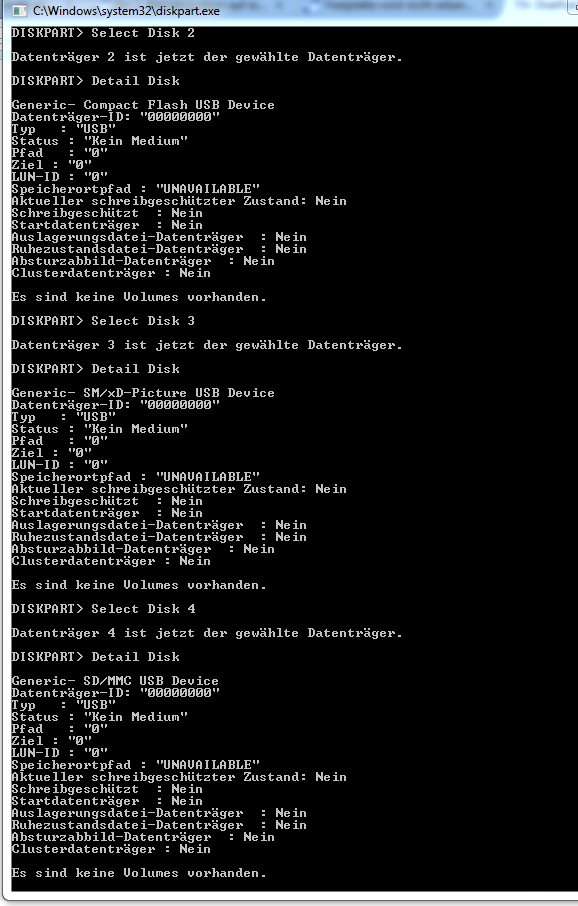
Task: Click 'Datenträger 2 ist jetzt der gewählte Datenträger' line
Action: click(x=207, y=57)
